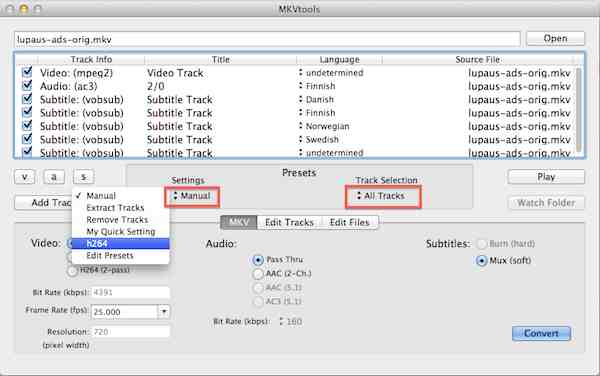Select the '2/0' audio title cell
Image resolution: width=600 pixels, height=376 pixels.
[x=156, y=86]
